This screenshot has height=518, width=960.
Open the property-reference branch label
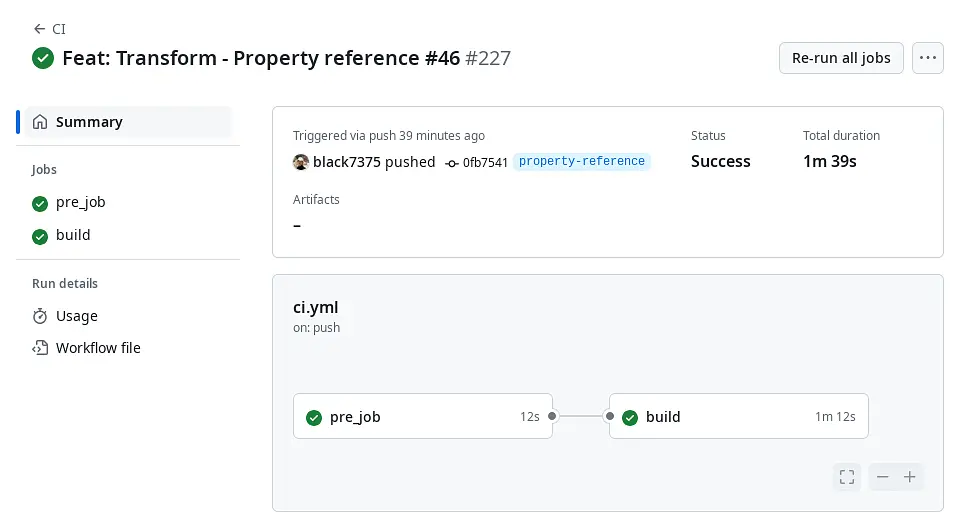pyautogui.click(x=582, y=161)
